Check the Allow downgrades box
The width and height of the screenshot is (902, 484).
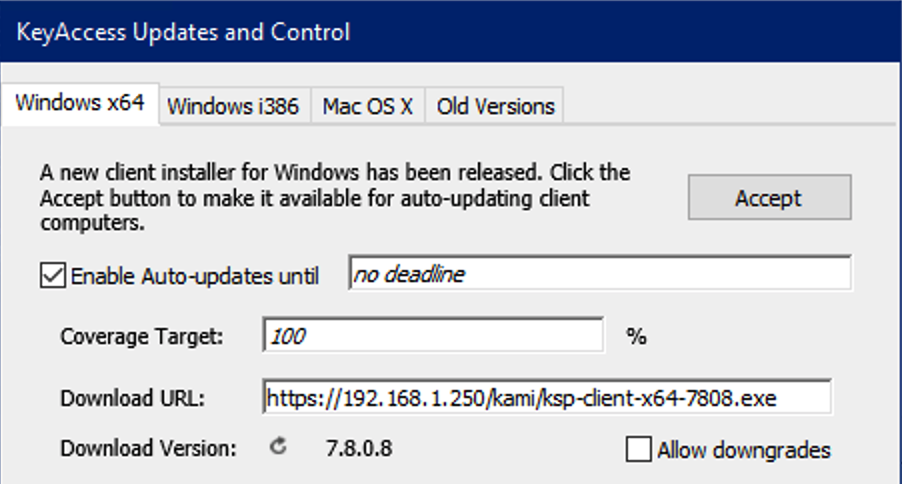[x=639, y=449]
